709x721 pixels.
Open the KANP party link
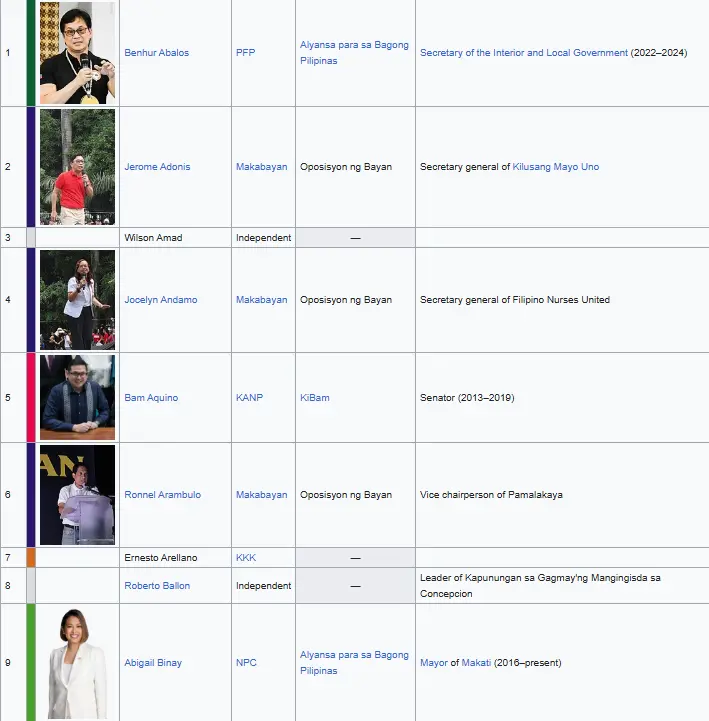tap(249, 397)
